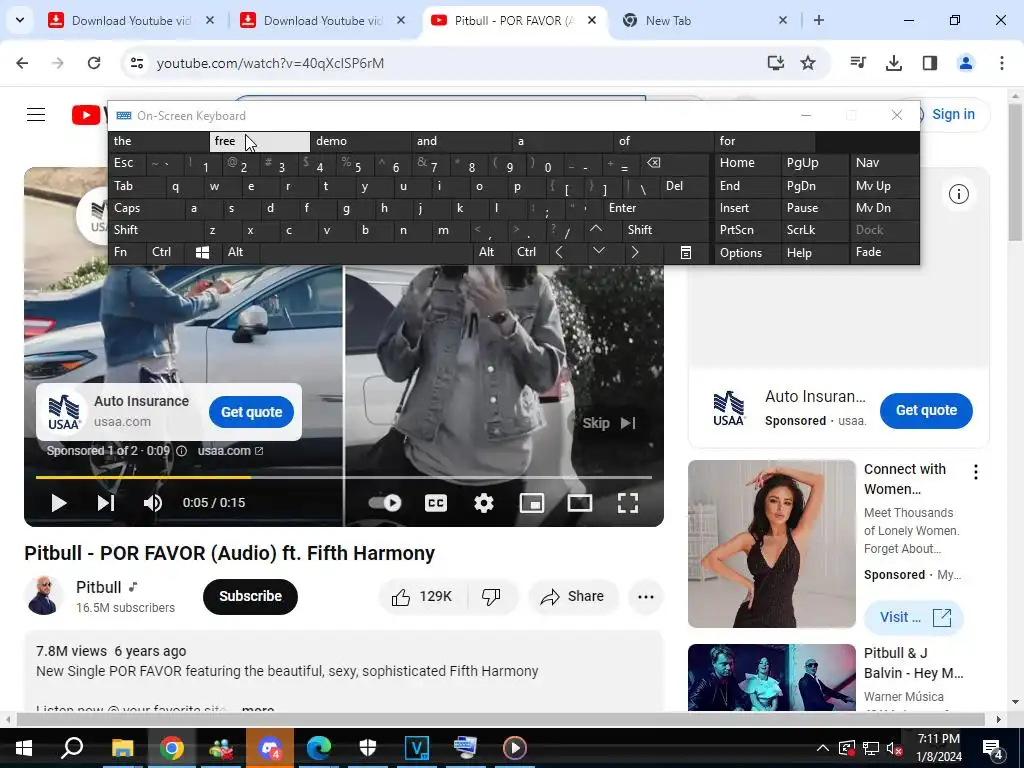Open the Pitbull & J Balvin video thumbnail
The height and width of the screenshot is (768, 1024).
pyautogui.click(x=771, y=677)
